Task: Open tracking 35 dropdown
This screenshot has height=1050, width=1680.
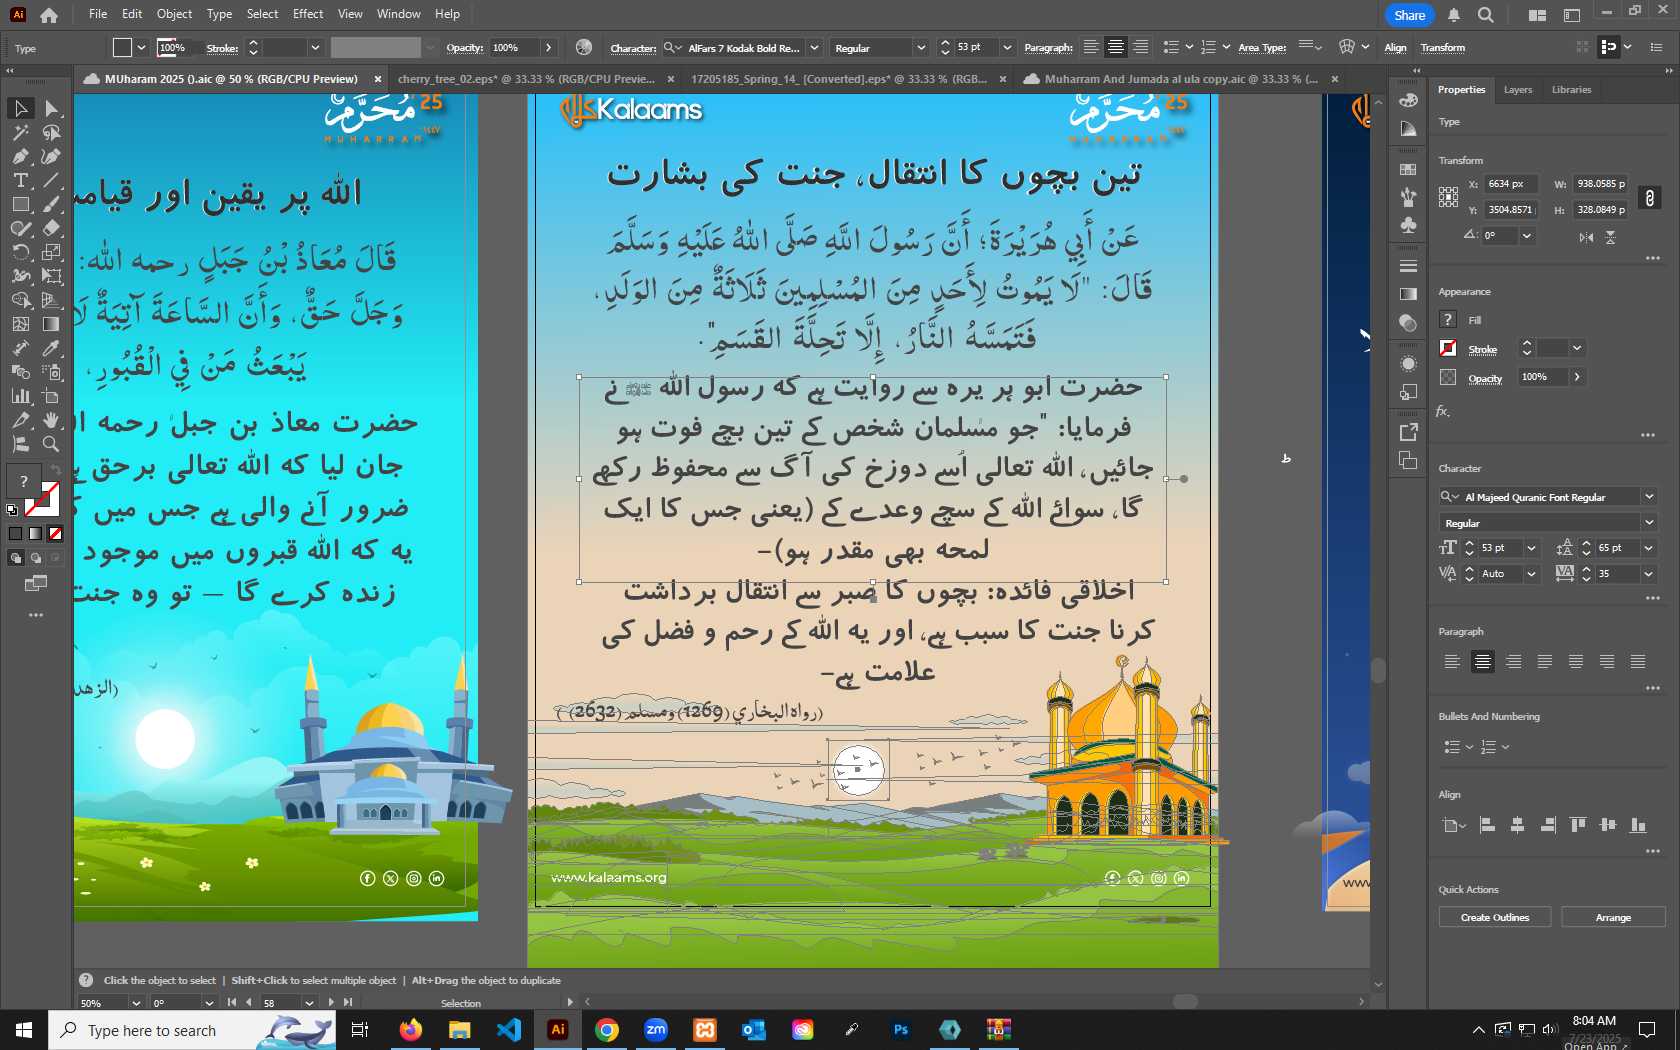Action: 1649,574
